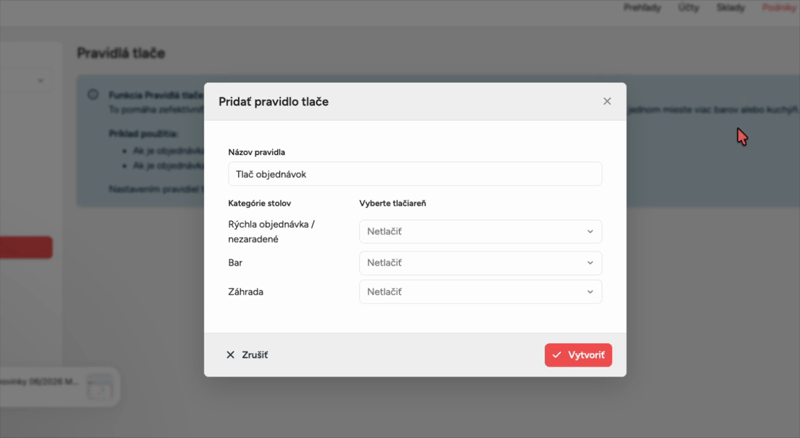The height and width of the screenshot is (438, 800).
Task: Expand the sidebar dropdown chevron
Action: tap(40, 81)
